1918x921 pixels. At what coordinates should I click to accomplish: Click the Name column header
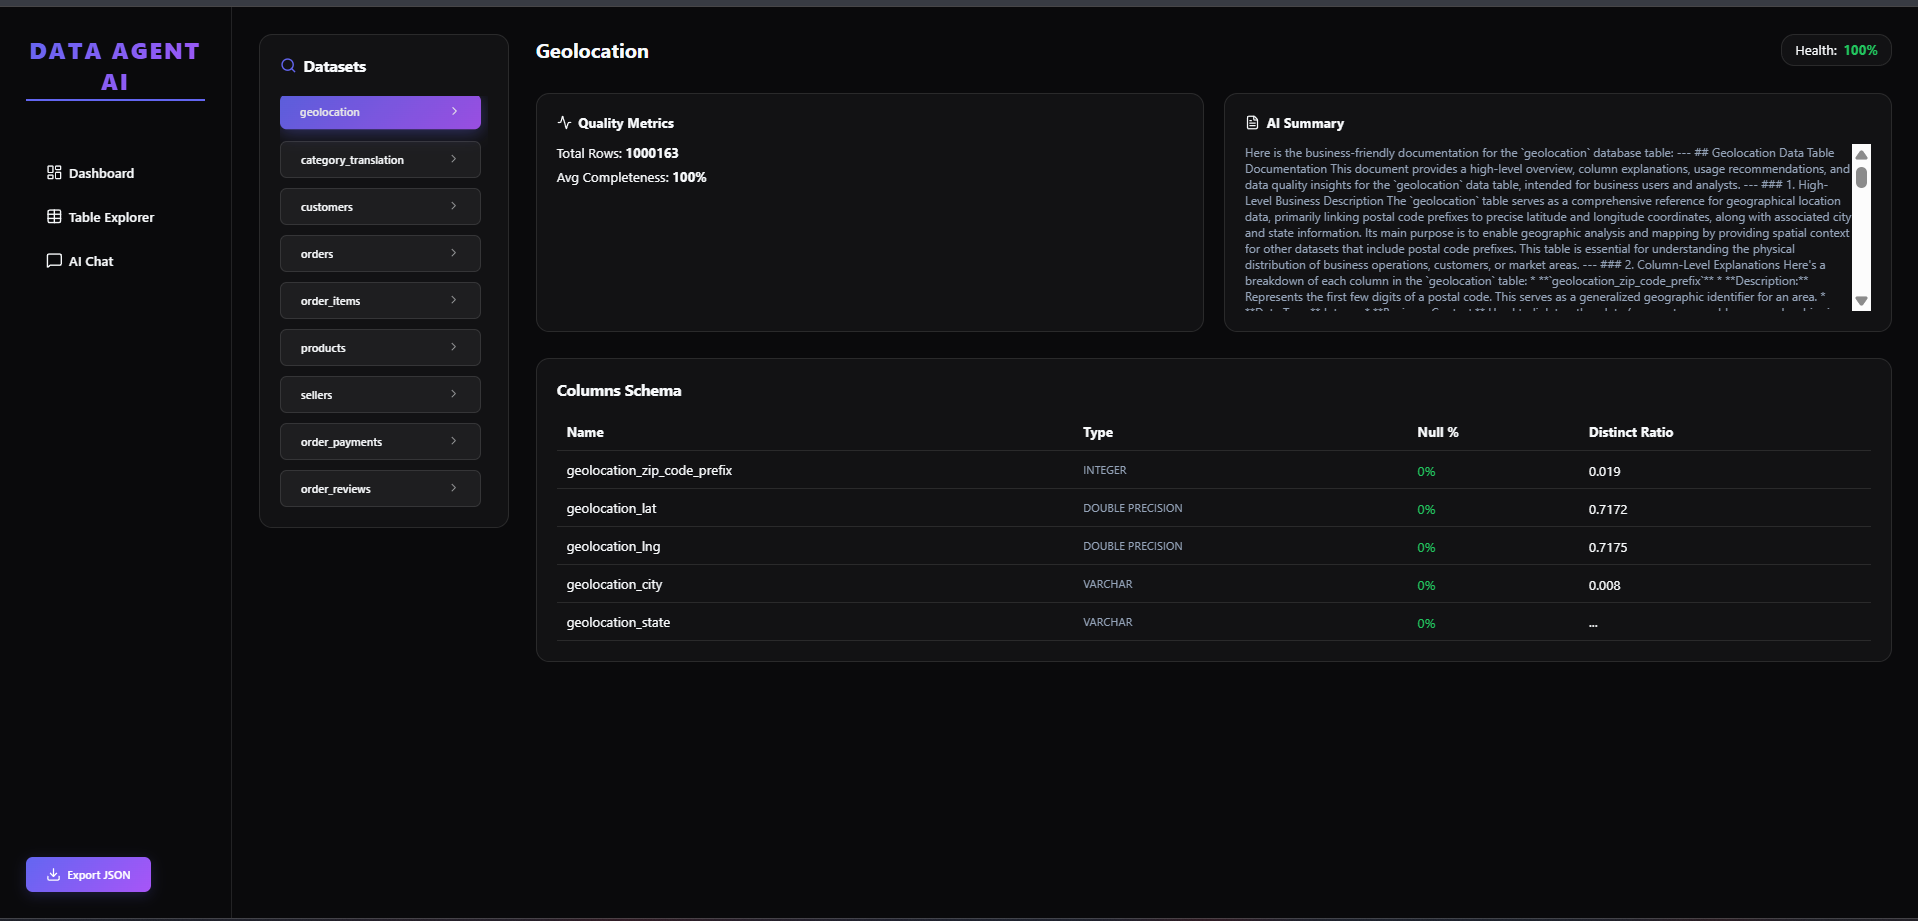tap(585, 432)
